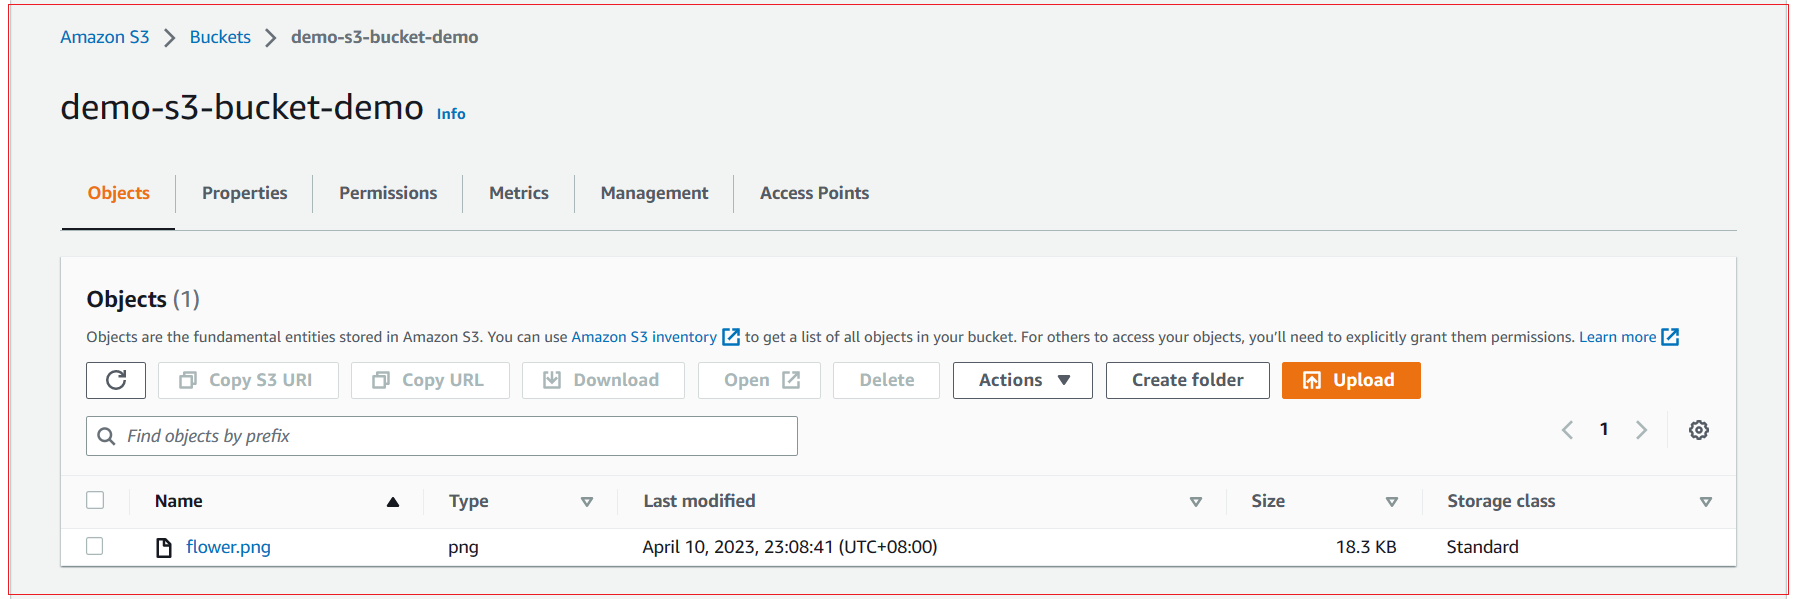Sort by Storage class column arrow

[1705, 502]
